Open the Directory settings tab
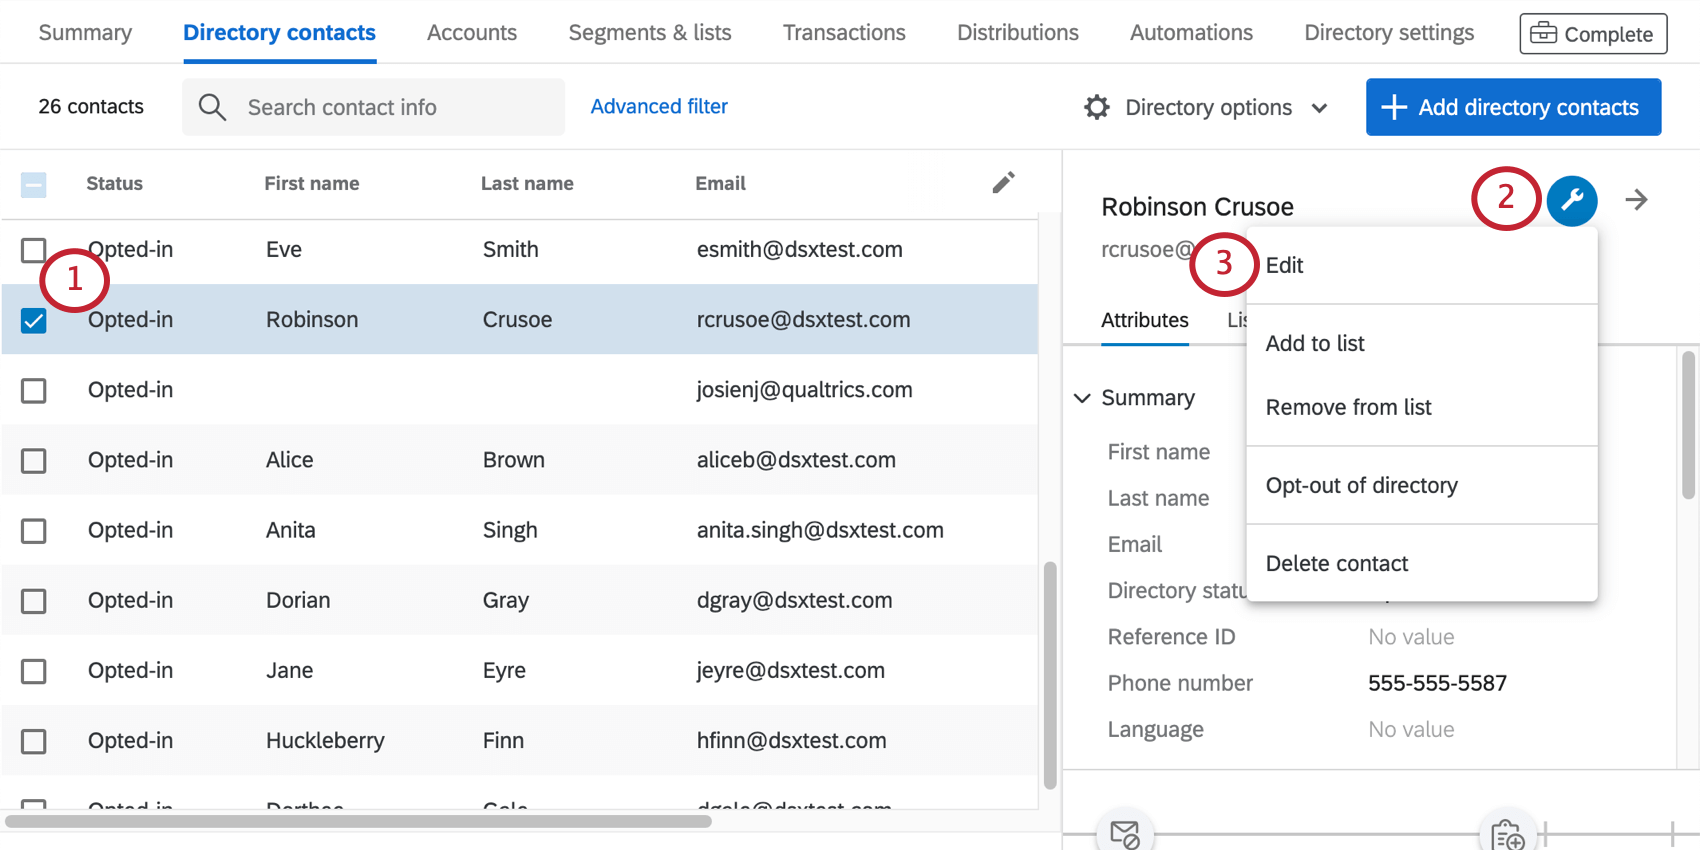Screen dimensions: 1700x850 [x=1389, y=33]
